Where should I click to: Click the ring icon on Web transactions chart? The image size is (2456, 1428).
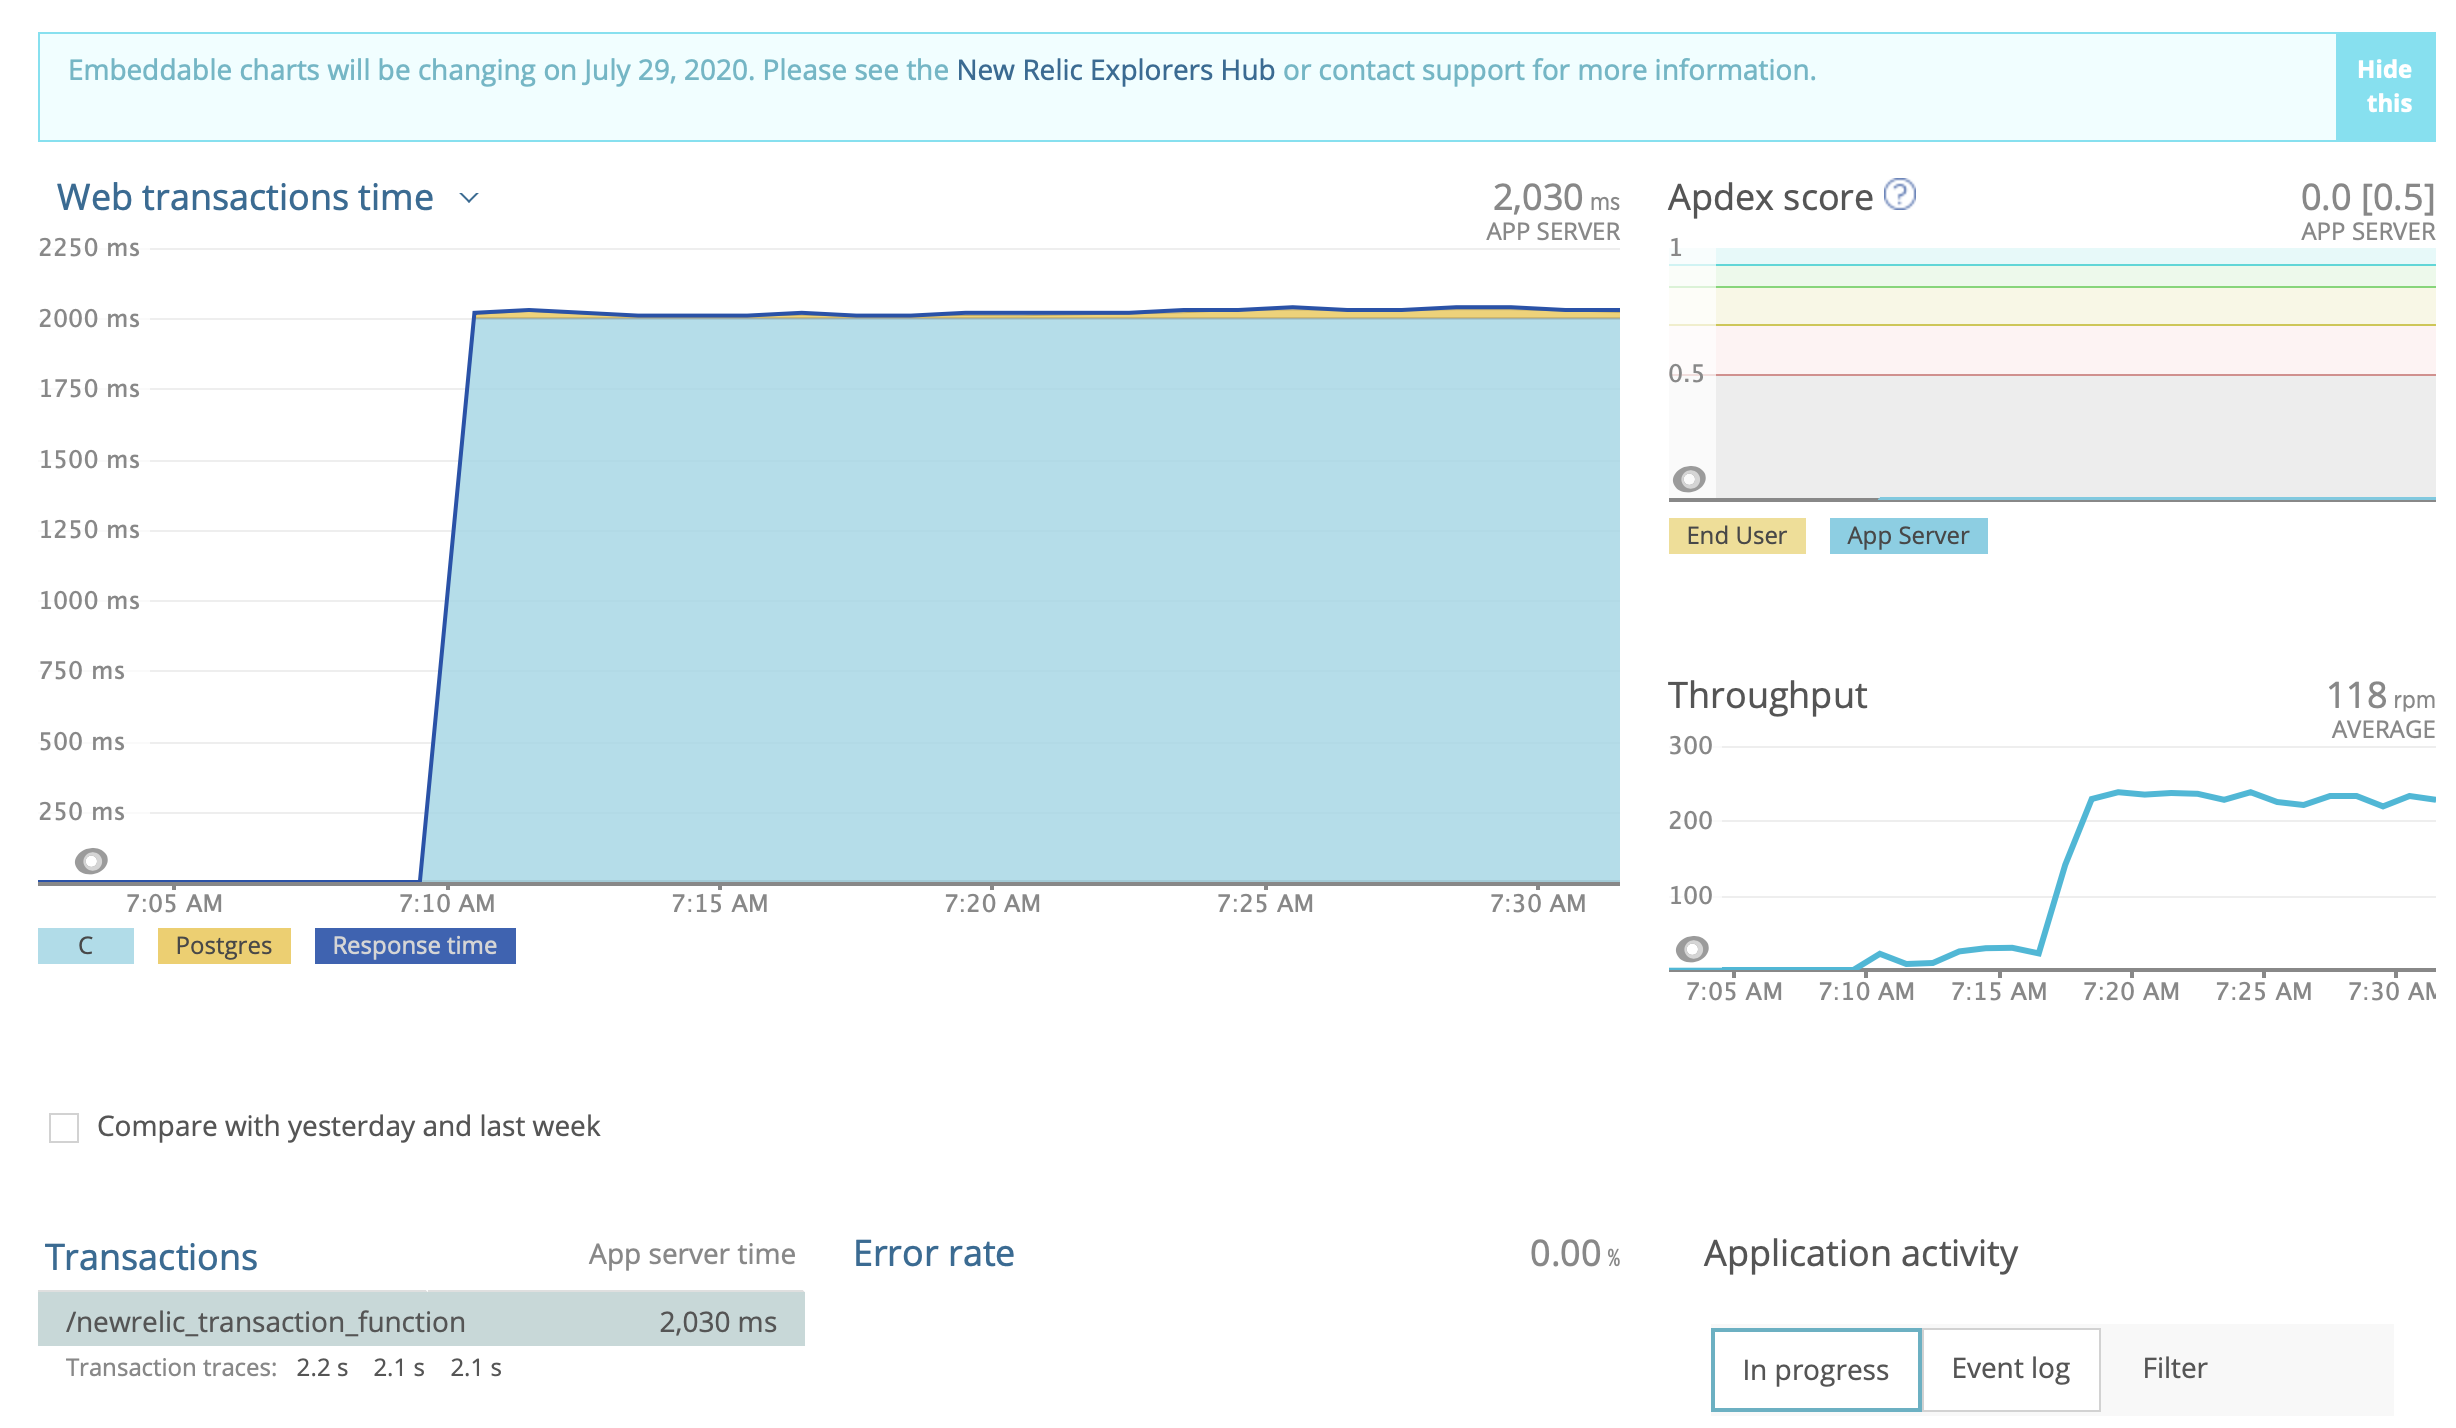pyautogui.click(x=91, y=860)
